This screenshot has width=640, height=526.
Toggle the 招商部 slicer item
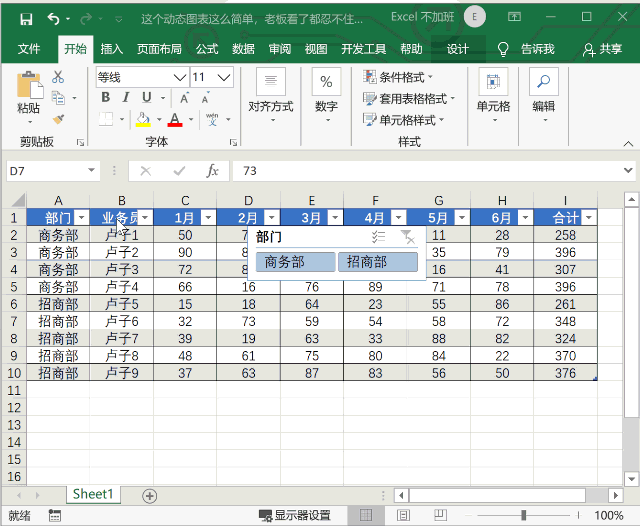[378, 262]
